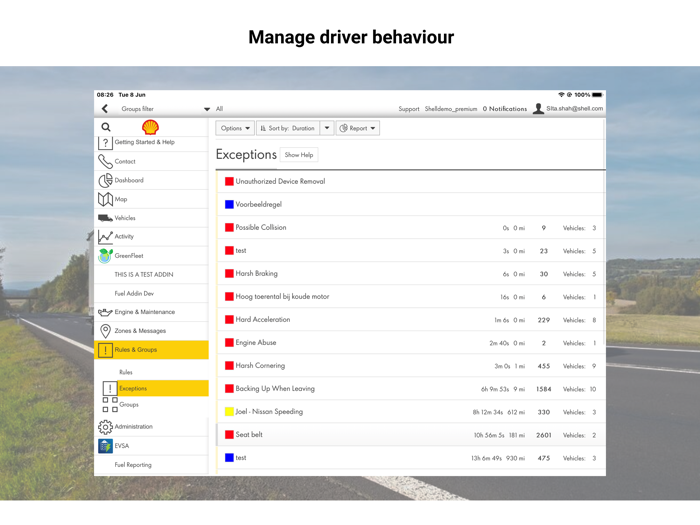Viewport: 700px width, 525px height.
Task: Expand the Report dropdown arrow
Action: click(x=373, y=128)
